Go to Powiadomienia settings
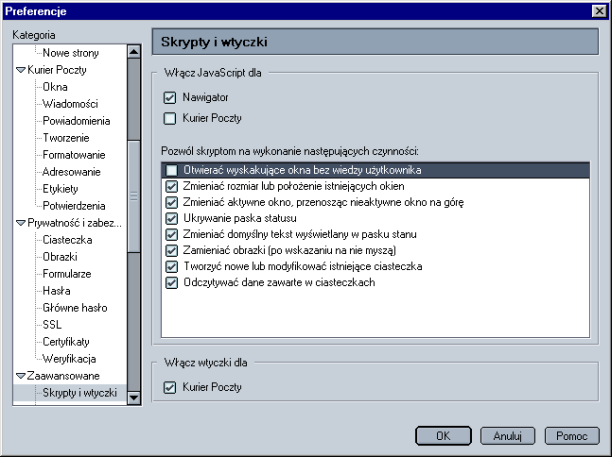Screen dimensions: 612x457 pyautogui.click(x=76, y=121)
